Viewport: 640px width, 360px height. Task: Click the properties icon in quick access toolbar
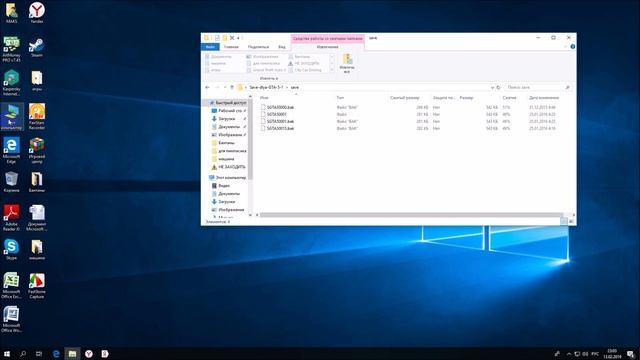pyautogui.click(x=217, y=38)
